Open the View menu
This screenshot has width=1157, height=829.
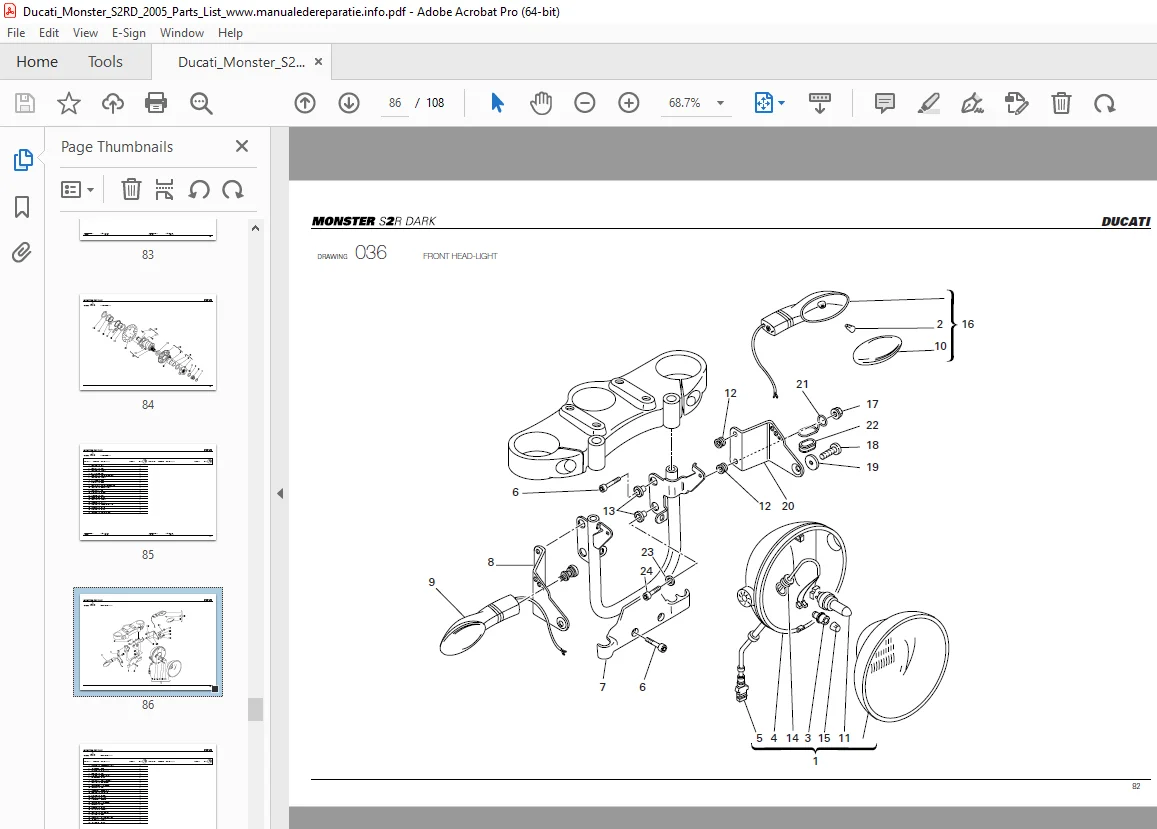pos(85,32)
